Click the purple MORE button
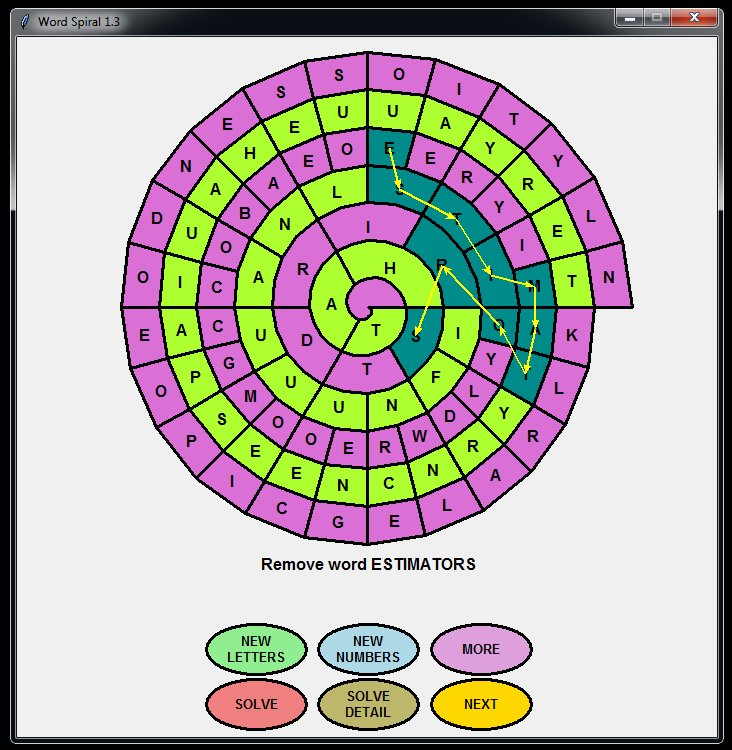This screenshot has width=732, height=750. click(x=481, y=649)
